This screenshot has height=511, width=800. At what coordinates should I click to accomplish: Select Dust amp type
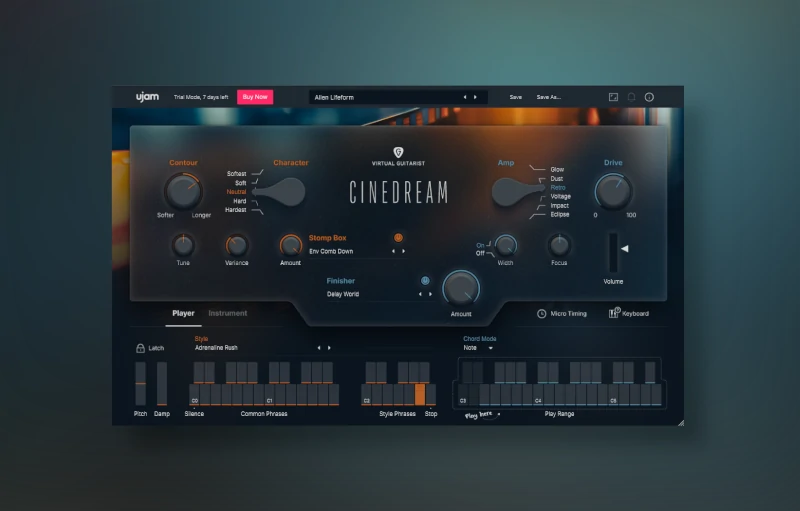coord(557,178)
